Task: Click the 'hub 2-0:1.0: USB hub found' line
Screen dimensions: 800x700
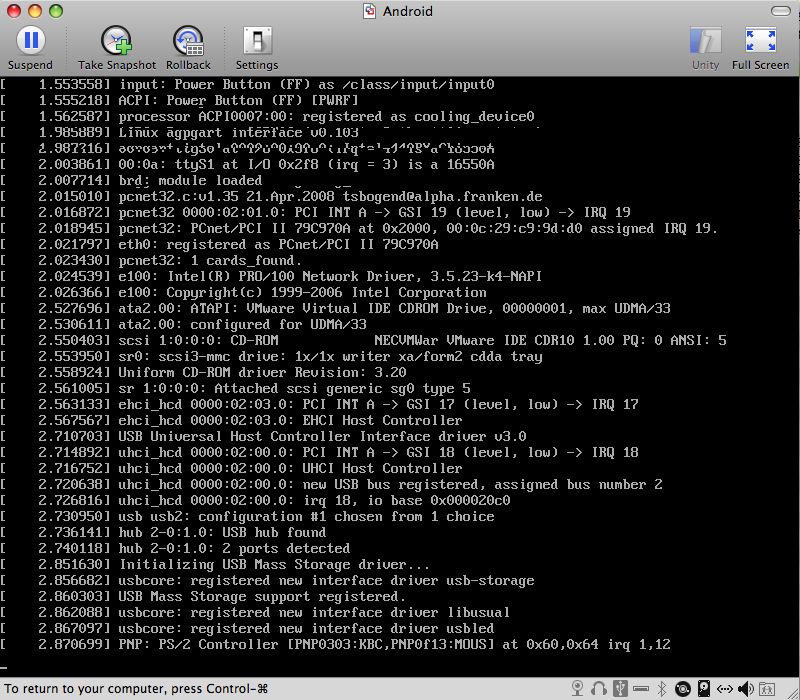Action: pyautogui.click(x=222, y=532)
